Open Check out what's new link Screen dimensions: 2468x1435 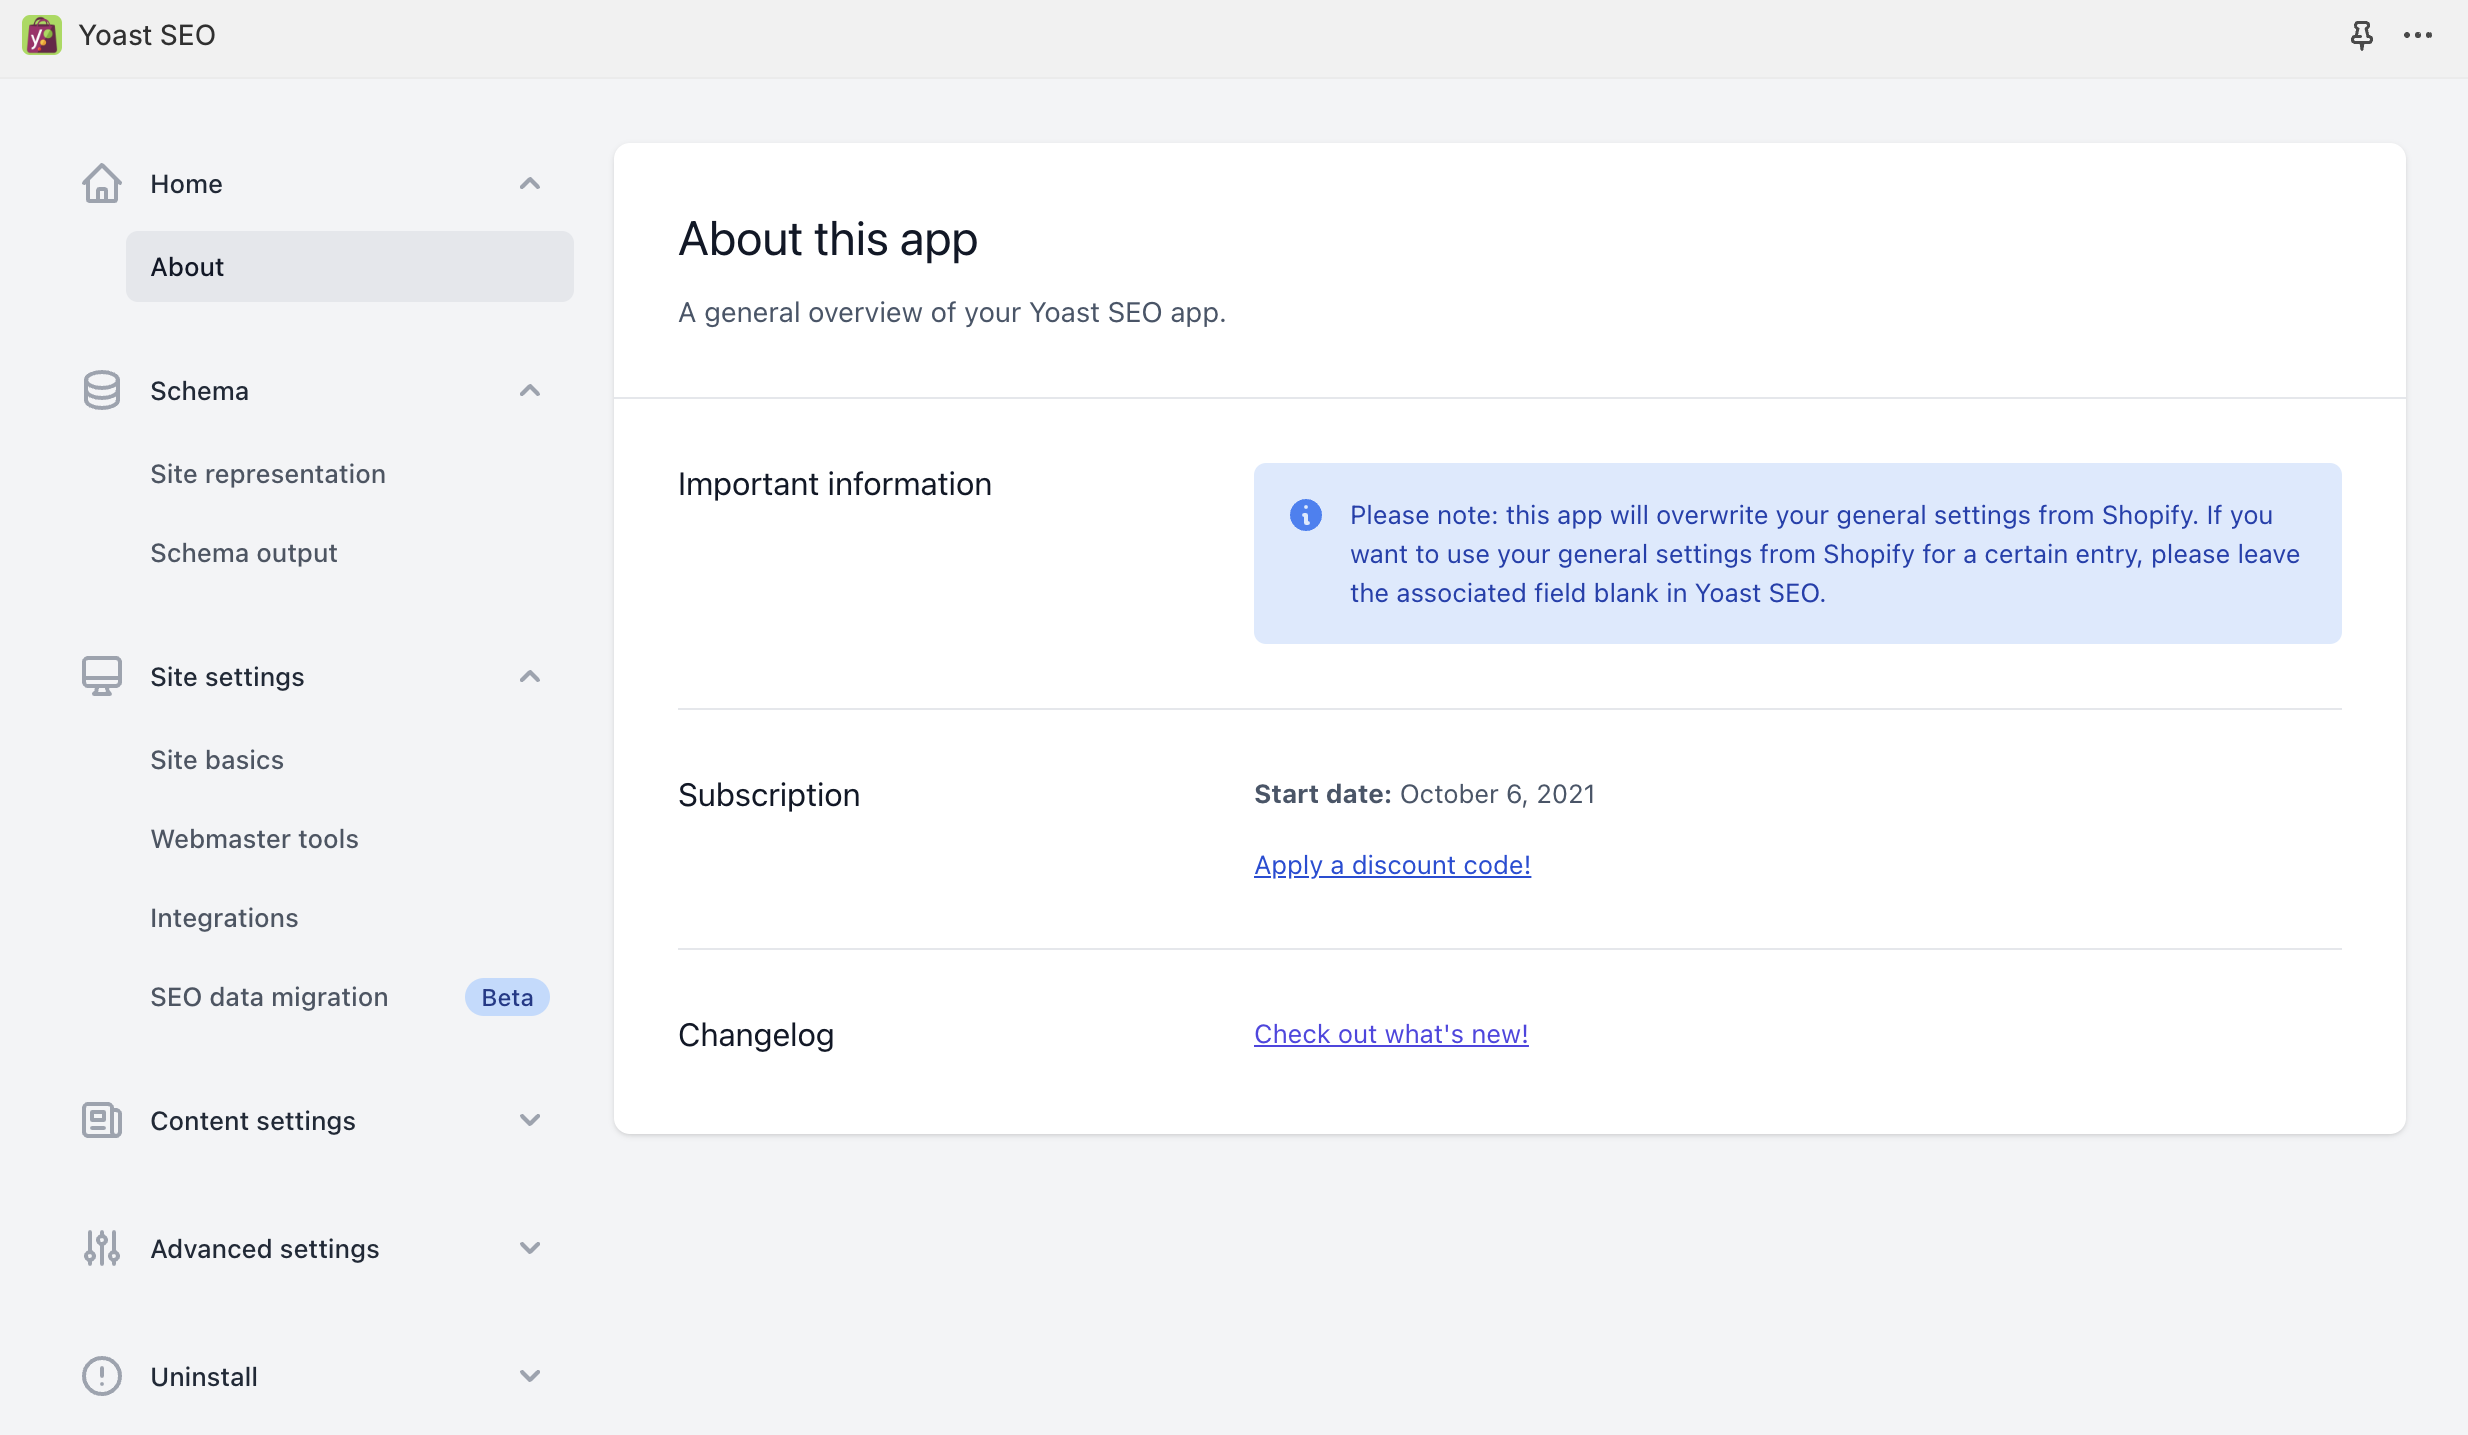coord(1391,1034)
